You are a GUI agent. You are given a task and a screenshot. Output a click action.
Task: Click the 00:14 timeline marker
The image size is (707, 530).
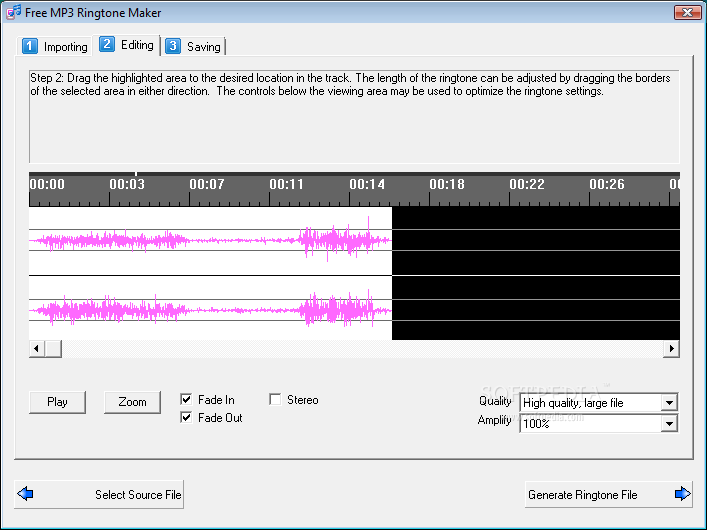point(367,184)
